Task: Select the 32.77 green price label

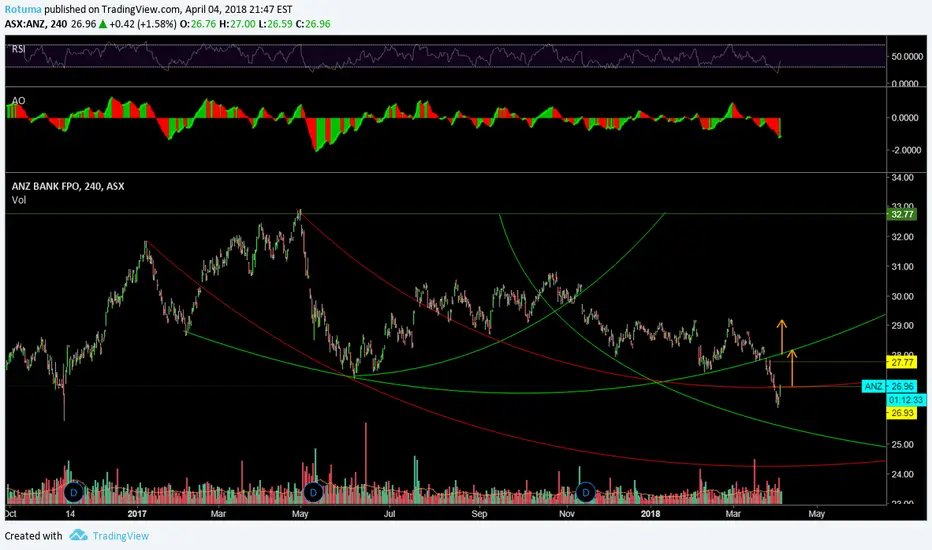Action: click(902, 214)
